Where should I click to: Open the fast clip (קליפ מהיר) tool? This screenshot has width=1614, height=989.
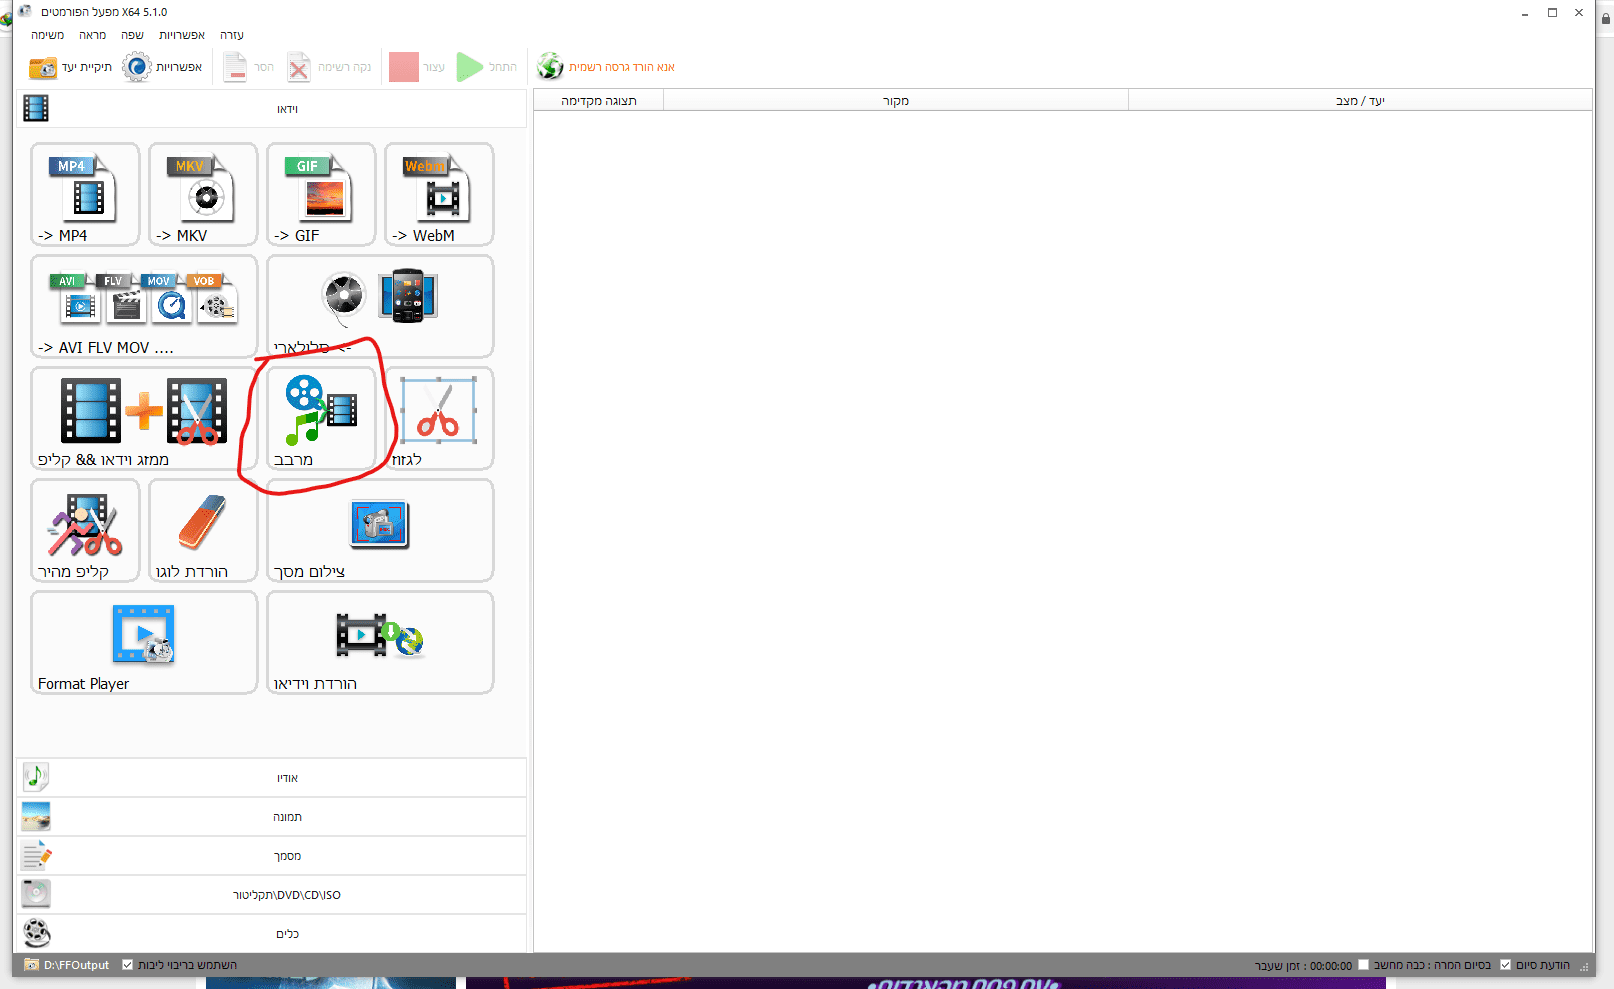[85, 530]
